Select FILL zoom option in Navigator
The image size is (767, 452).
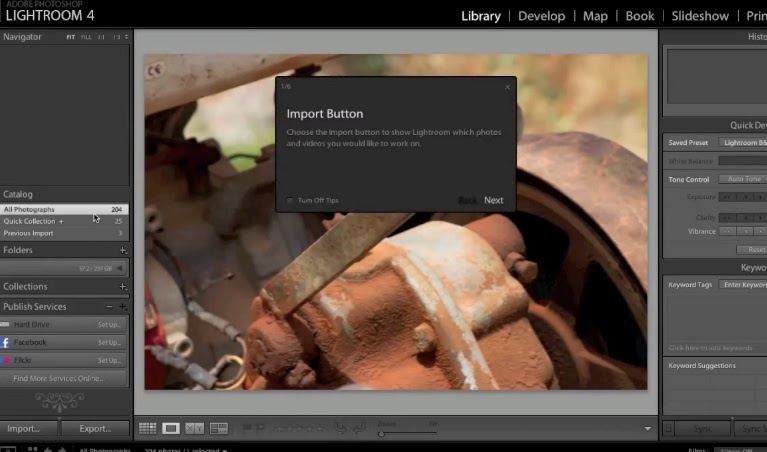[x=87, y=37]
